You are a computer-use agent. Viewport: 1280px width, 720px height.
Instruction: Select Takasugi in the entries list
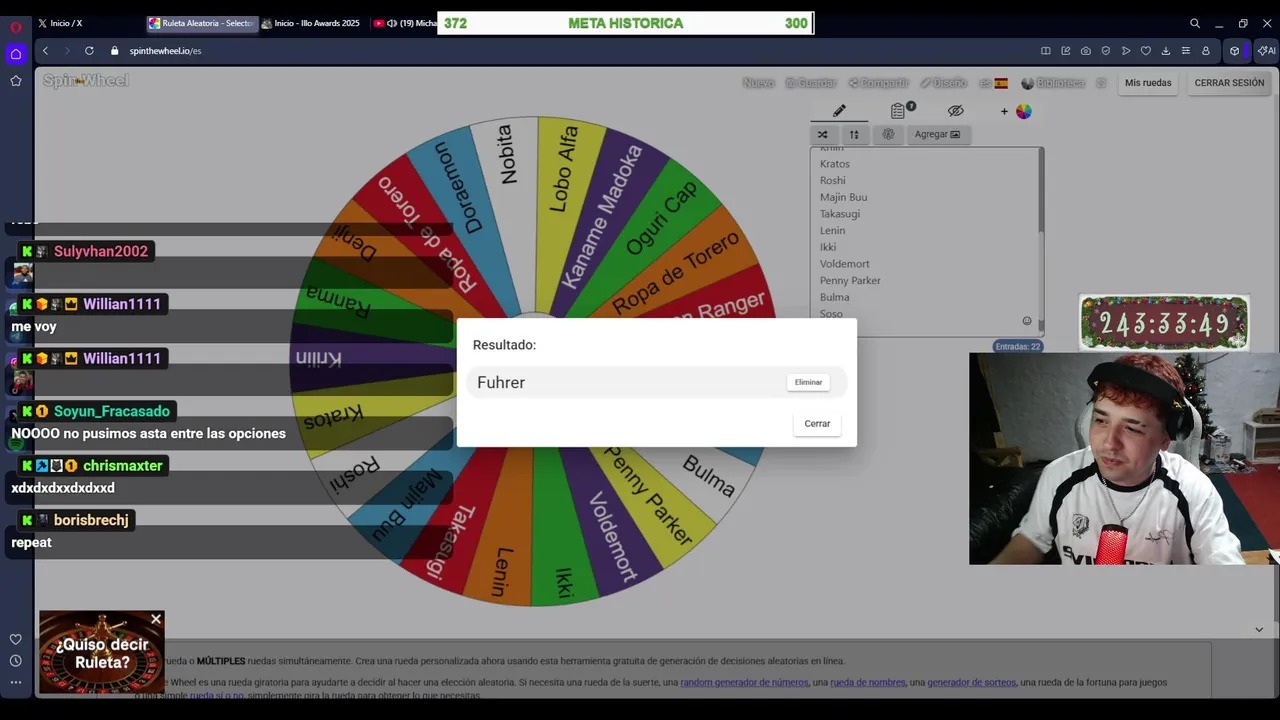click(839, 214)
